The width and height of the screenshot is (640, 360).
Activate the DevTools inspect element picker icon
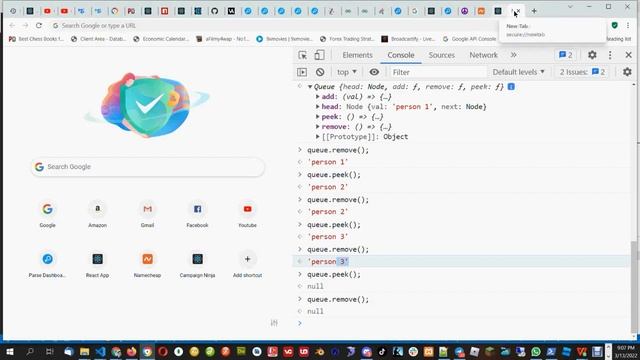coord(302,55)
